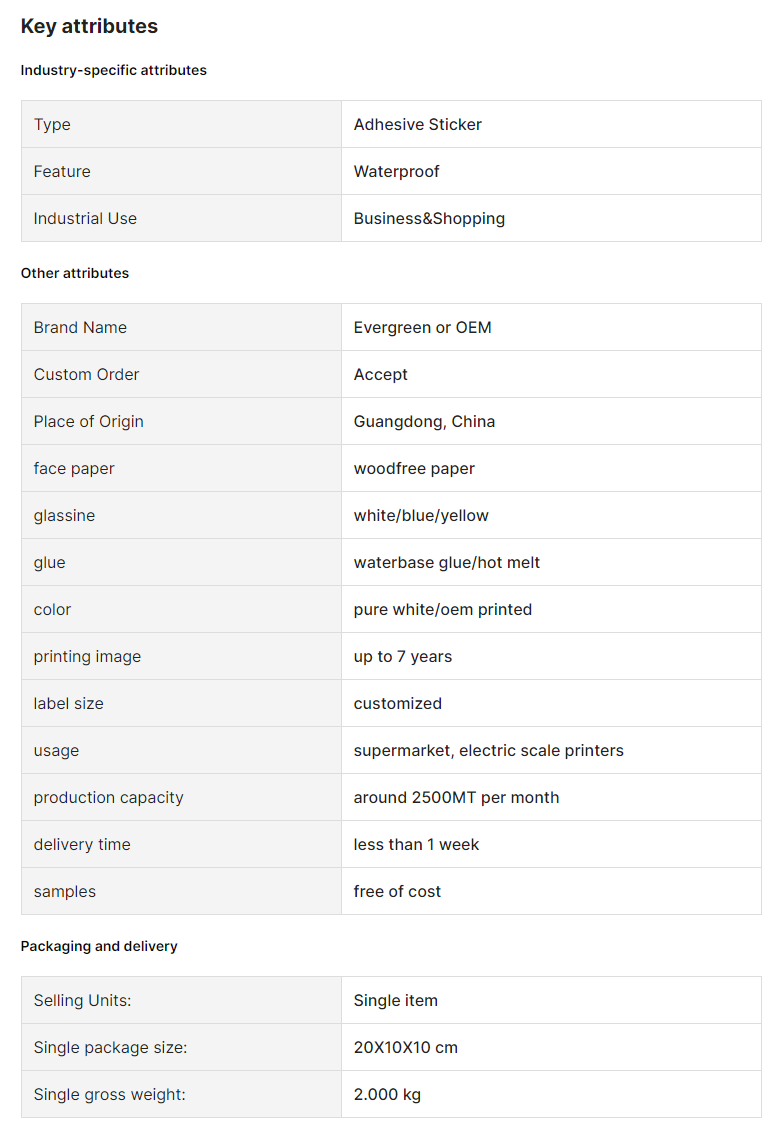Click the 20X10X10 cm package size

[x=405, y=1048]
